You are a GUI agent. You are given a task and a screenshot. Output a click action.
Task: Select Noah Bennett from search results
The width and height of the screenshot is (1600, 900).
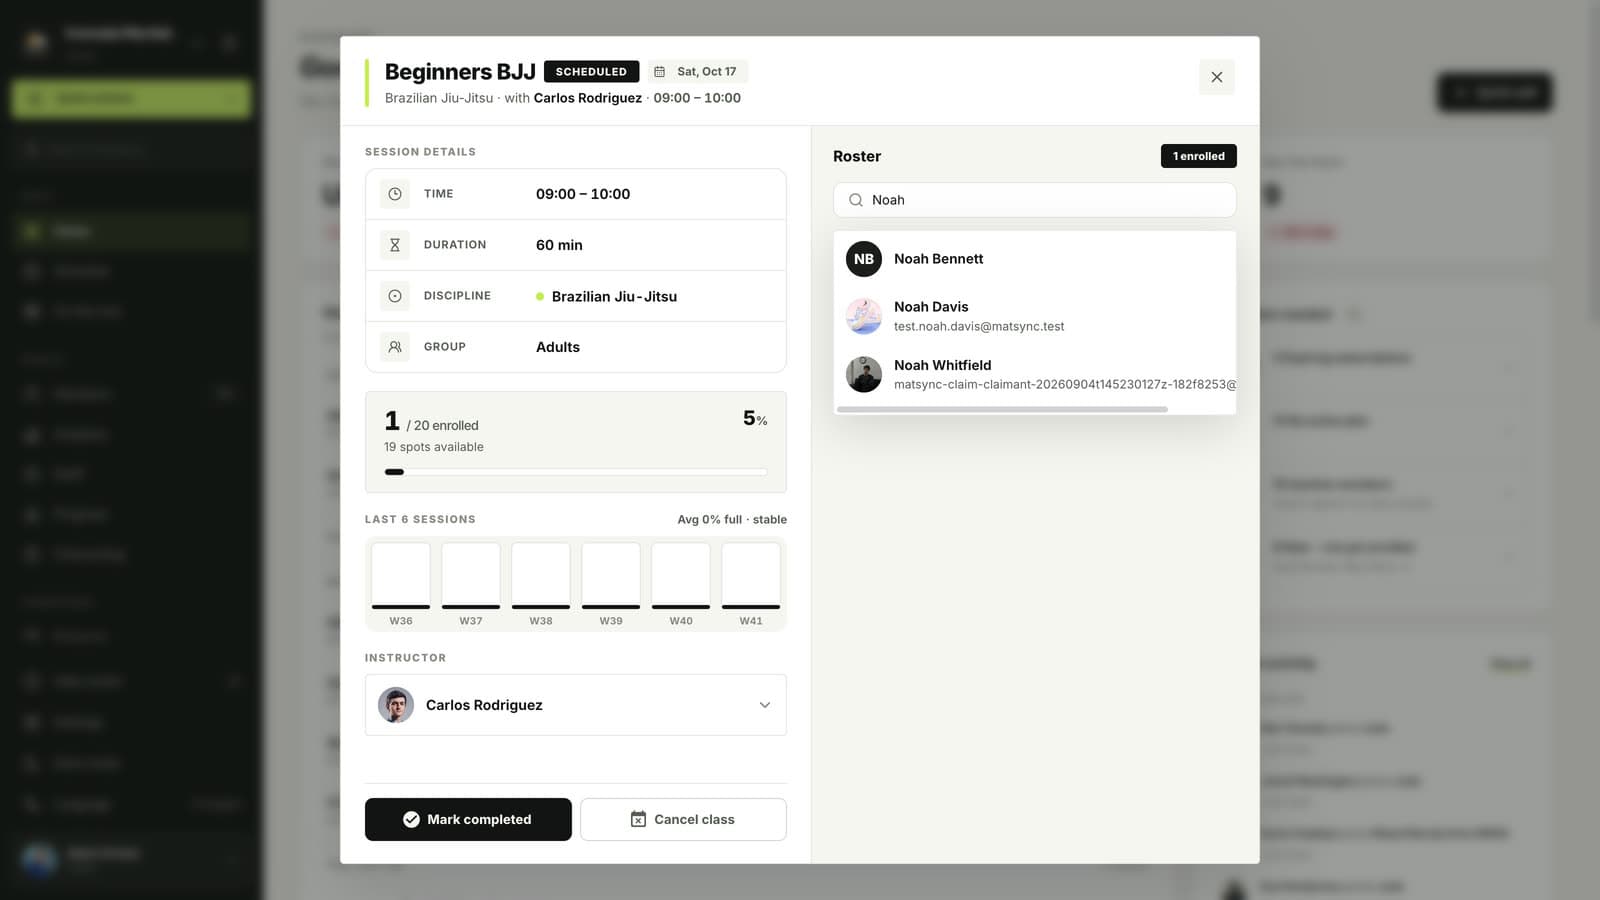pos(1034,259)
